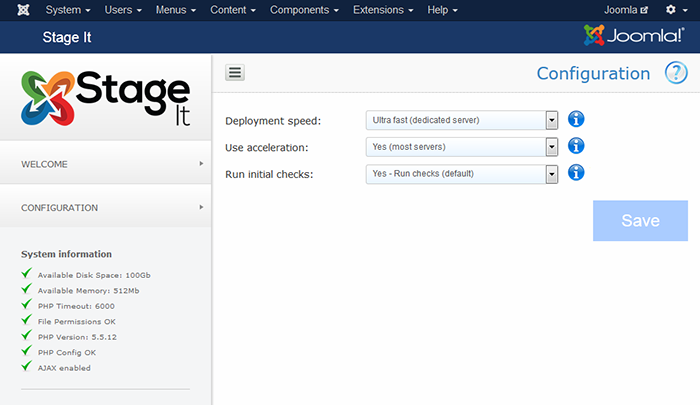Viewport: 700px width, 405px height.
Task: Click the checkmark next to PHP Config OK
Action: tap(27, 351)
